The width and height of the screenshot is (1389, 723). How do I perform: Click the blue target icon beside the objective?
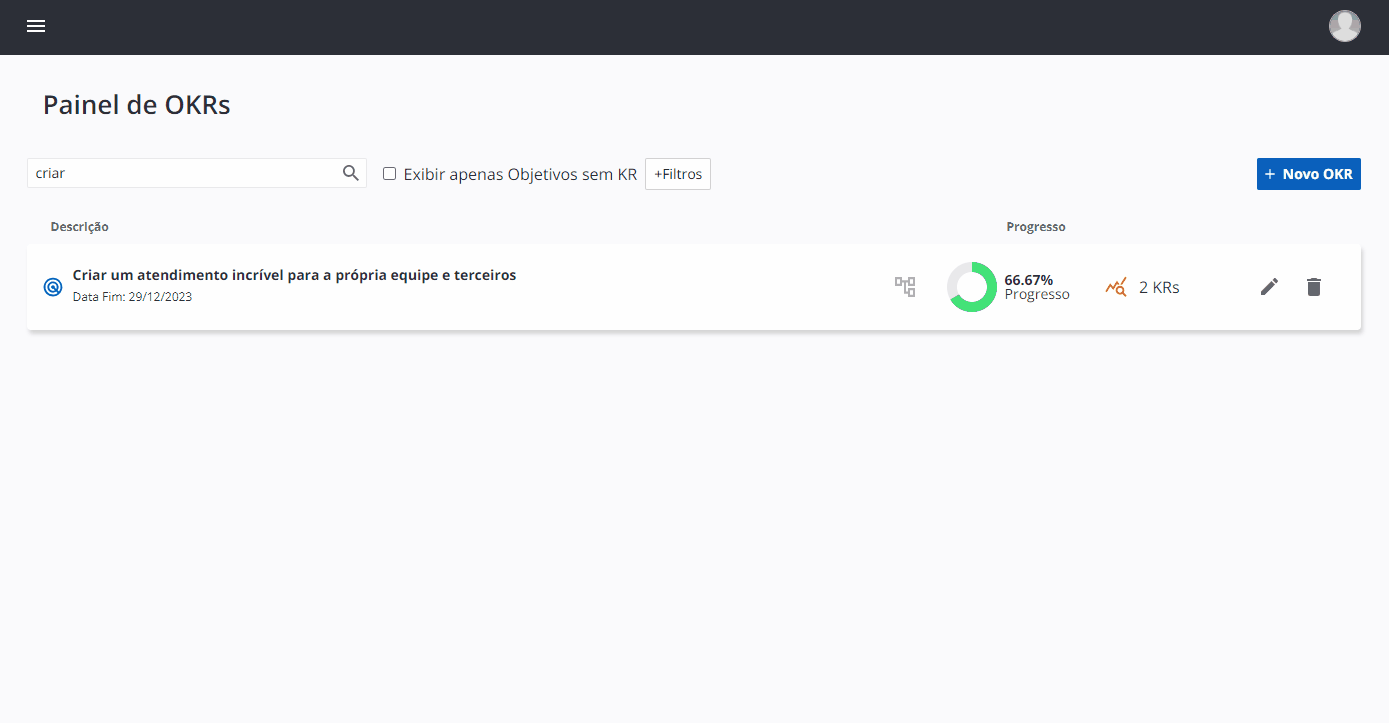coord(53,287)
